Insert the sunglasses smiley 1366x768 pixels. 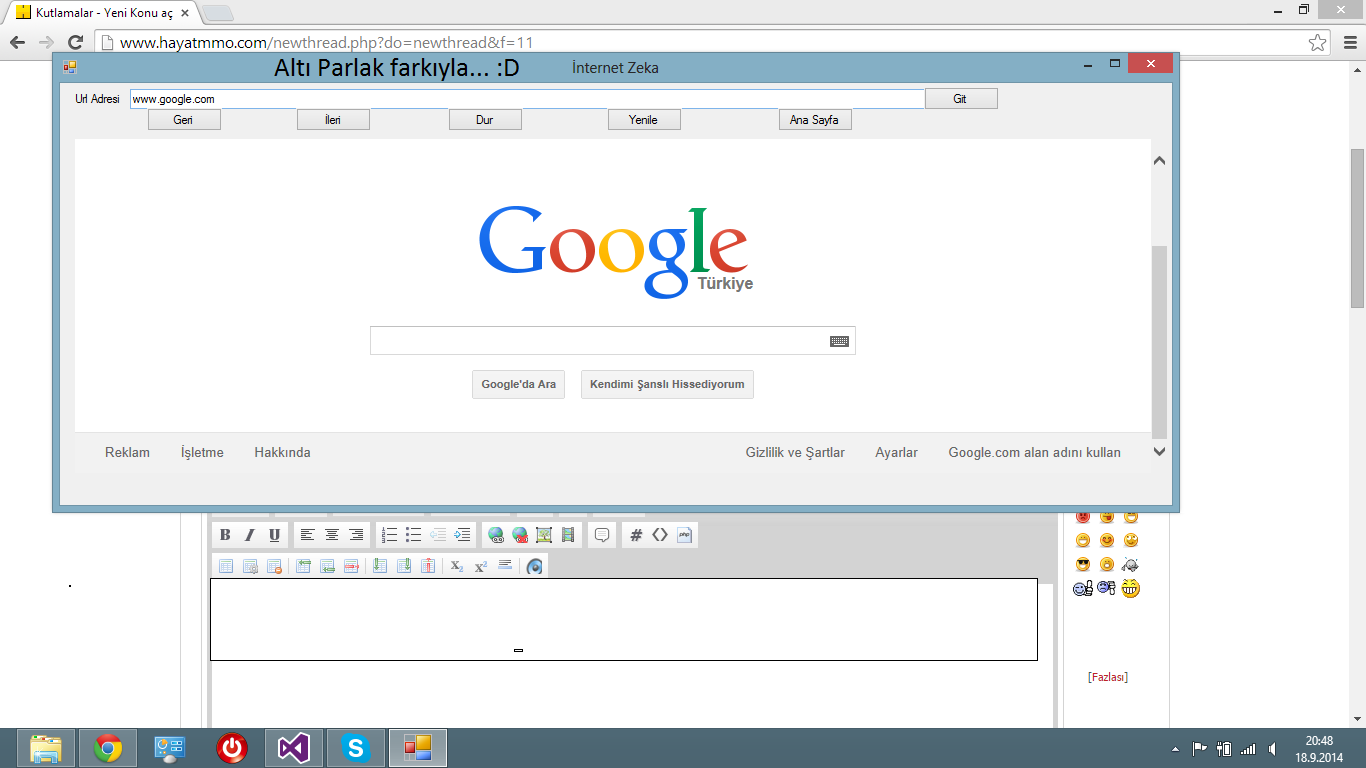coord(1083,565)
